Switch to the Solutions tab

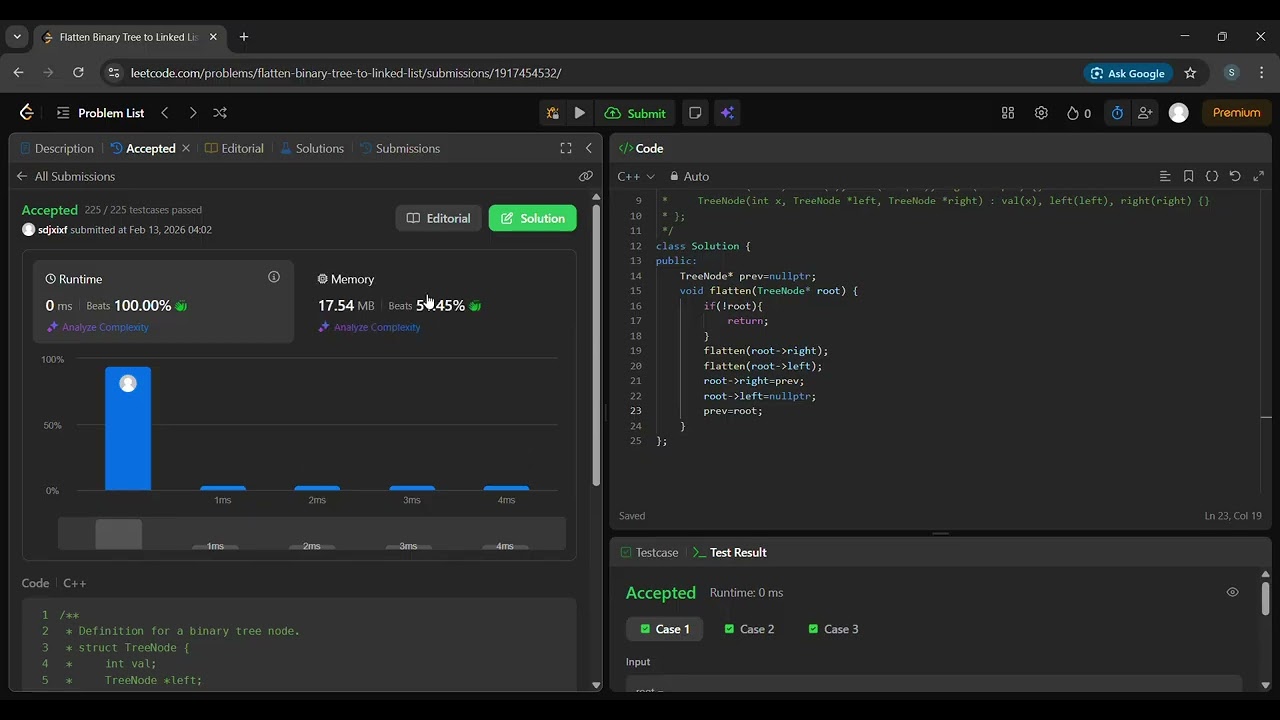pyautogui.click(x=312, y=148)
